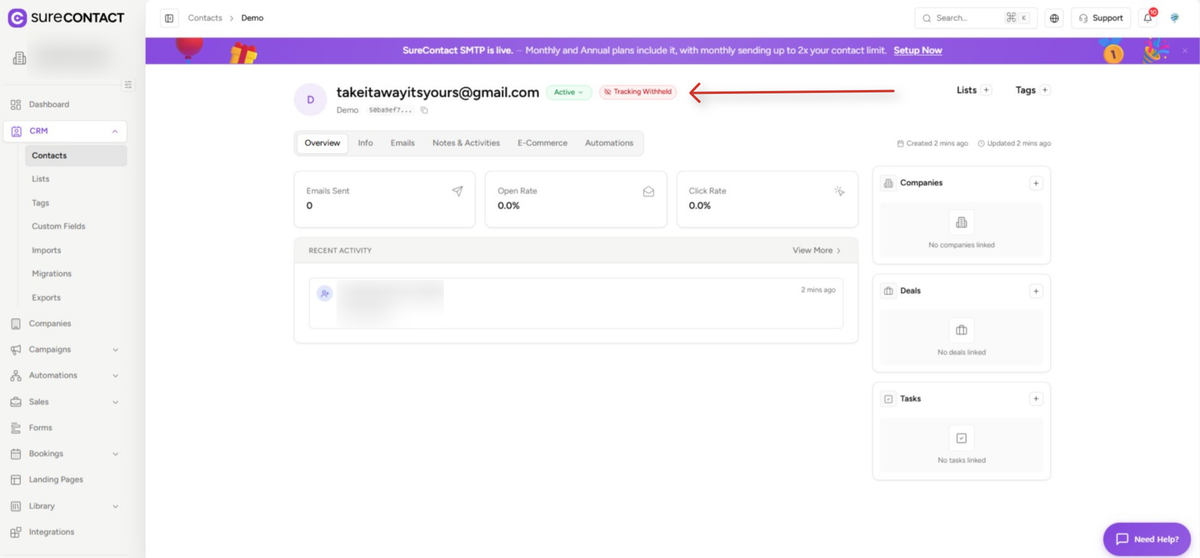Collapse the CRM section
1200x558 pixels.
[115, 131]
